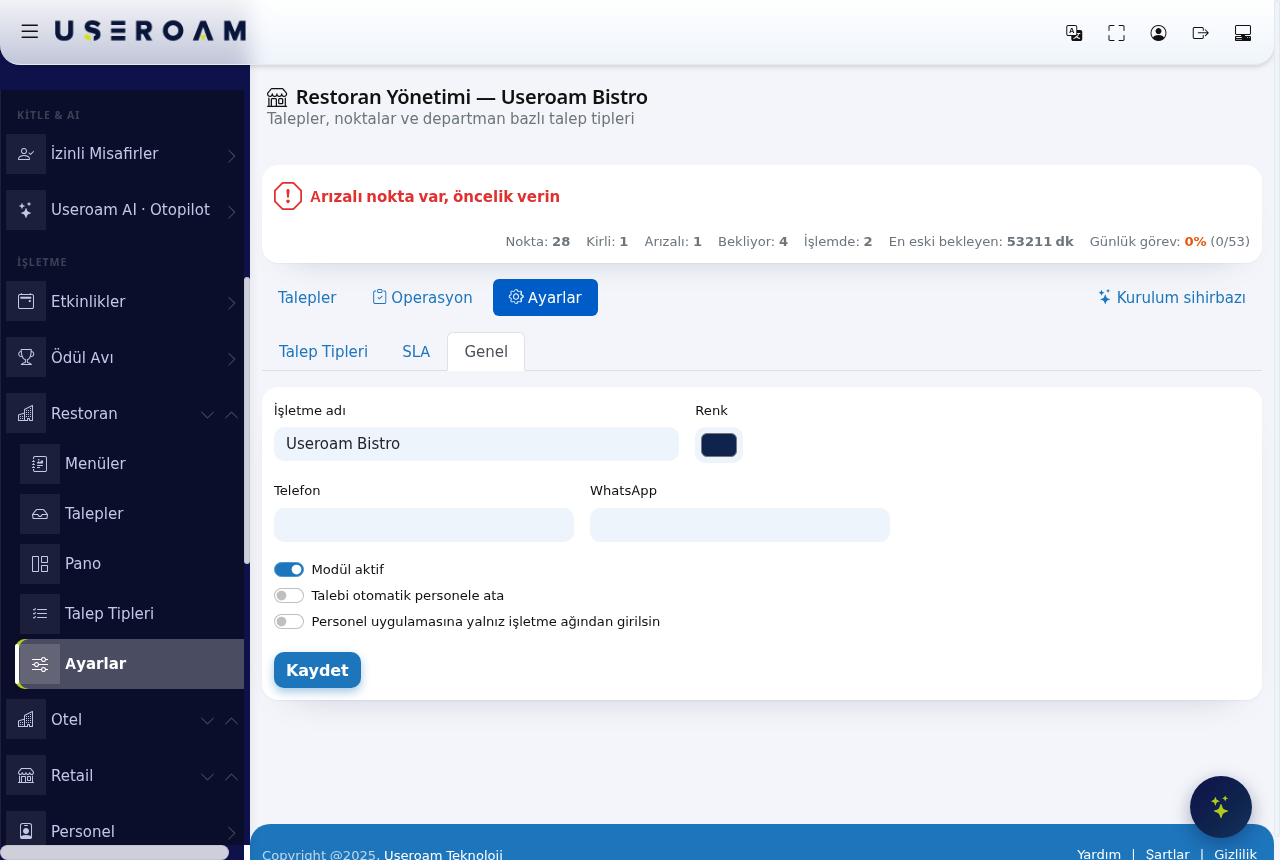Collapse the Retail section arrow
Viewport: 1280px width, 860px height.
[x=231, y=776]
